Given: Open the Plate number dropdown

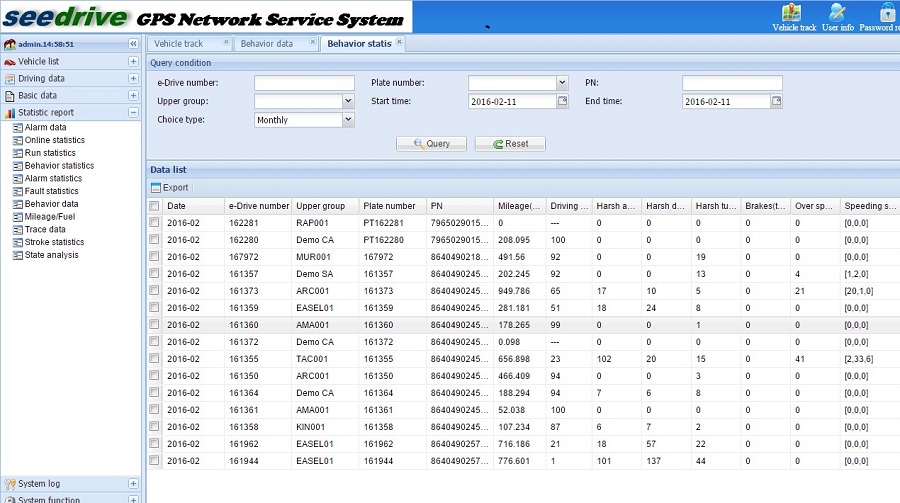Looking at the screenshot, I should click(x=562, y=83).
